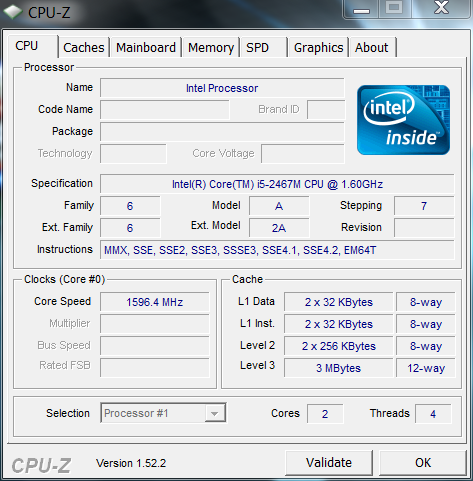Click the Specification field with i5-2467M
473x481 pixels.
point(277,184)
